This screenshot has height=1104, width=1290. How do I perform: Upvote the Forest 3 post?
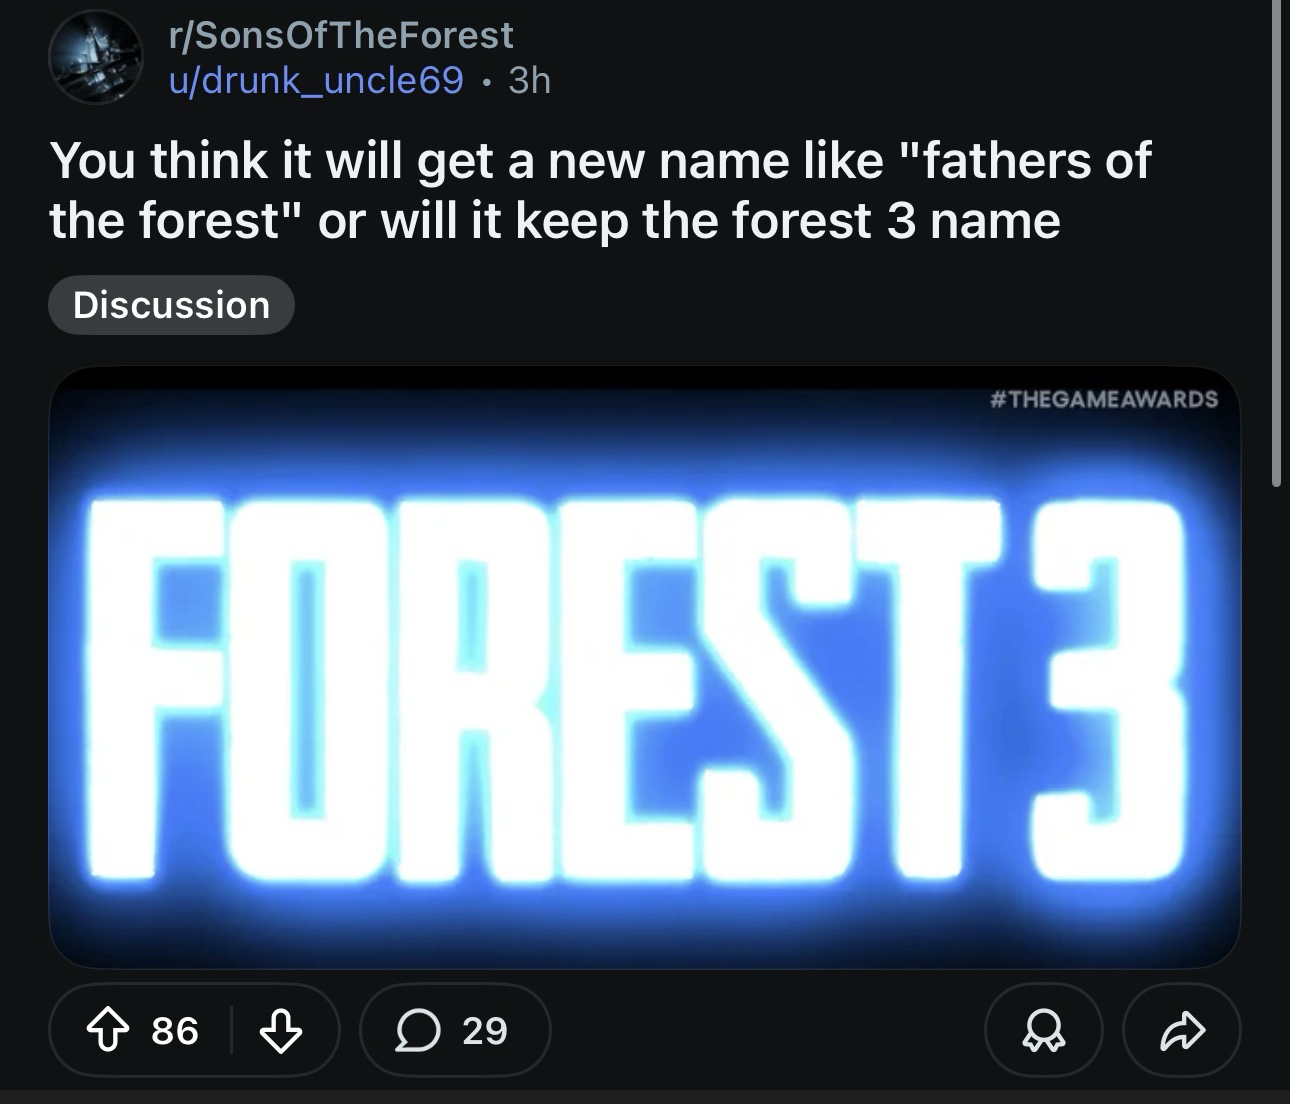[x=106, y=1030]
